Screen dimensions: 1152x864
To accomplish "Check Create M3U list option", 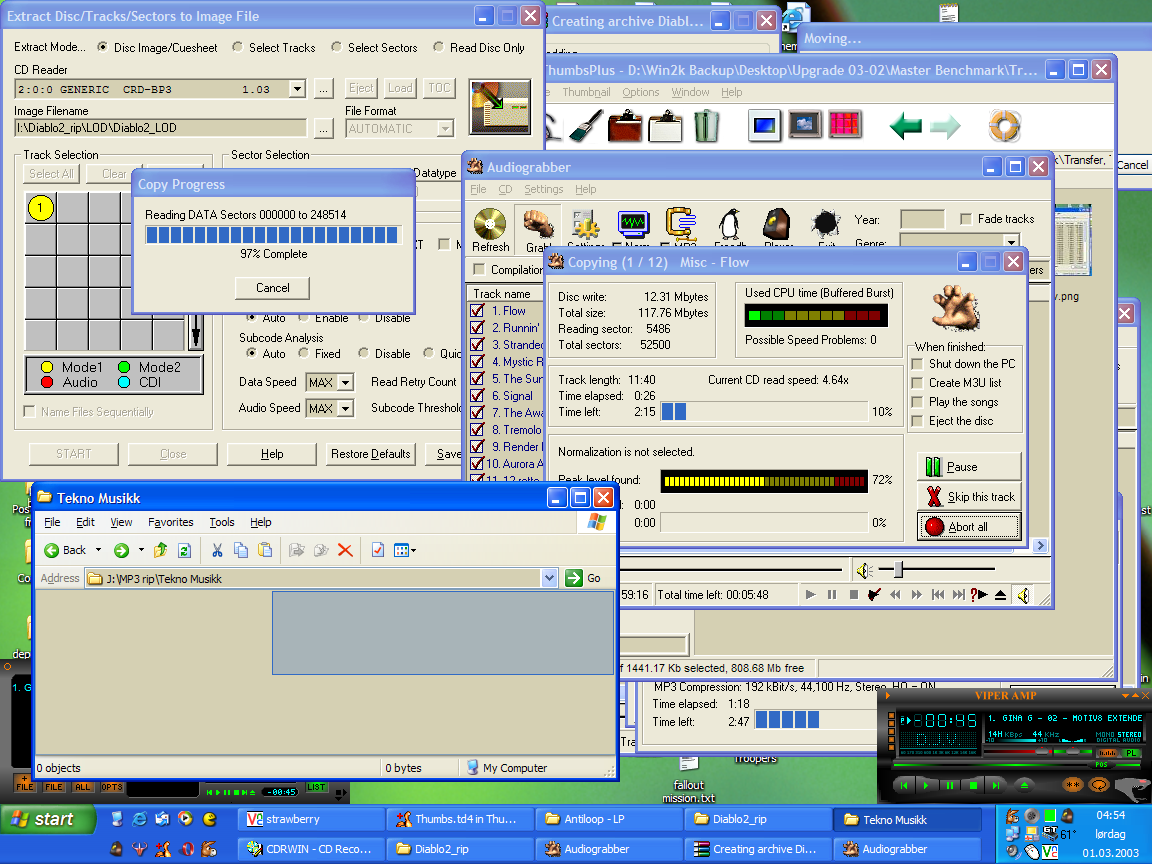I will [x=917, y=383].
